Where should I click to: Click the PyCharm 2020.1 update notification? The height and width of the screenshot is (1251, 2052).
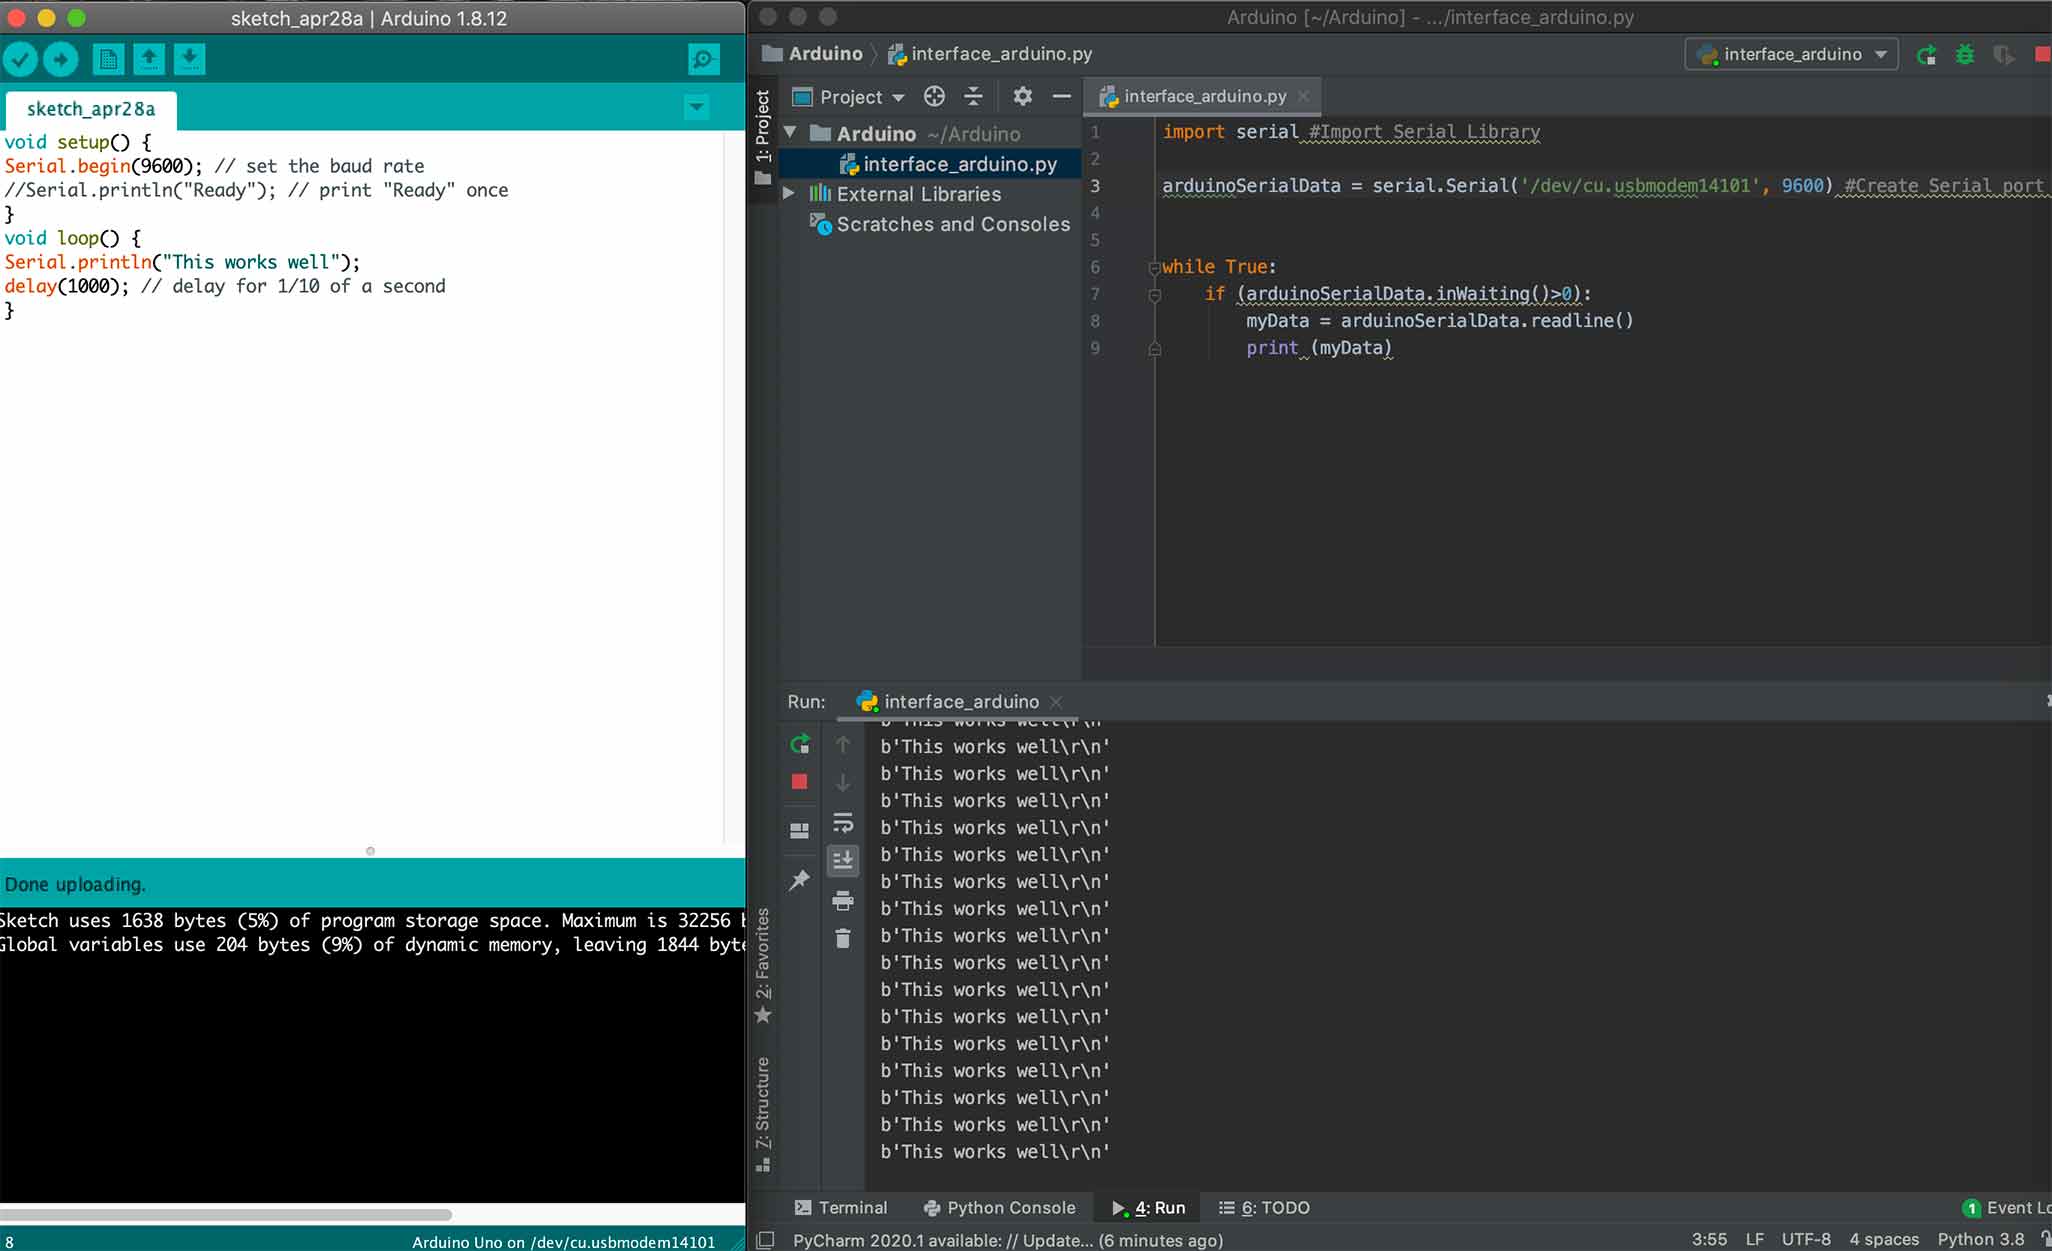tap(1007, 1240)
